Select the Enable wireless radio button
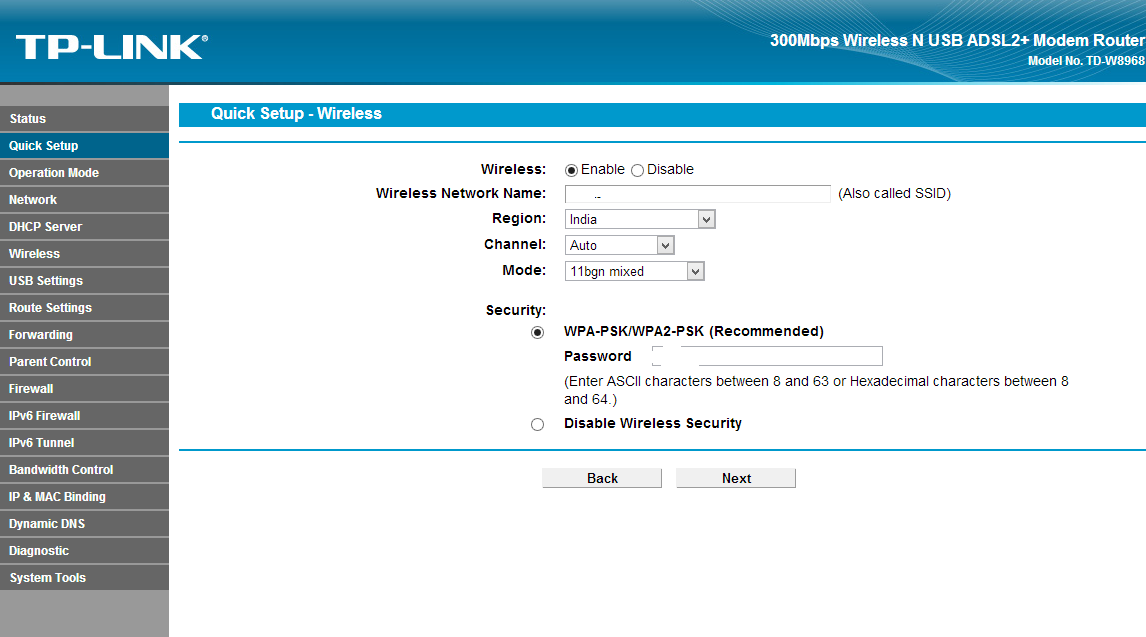This screenshot has height=637, width=1146. pyautogui.click(x=572, y=170)
